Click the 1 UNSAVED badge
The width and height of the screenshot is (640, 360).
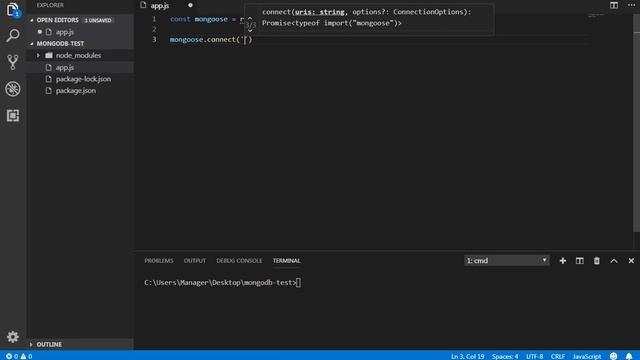(x=98, y=20)
